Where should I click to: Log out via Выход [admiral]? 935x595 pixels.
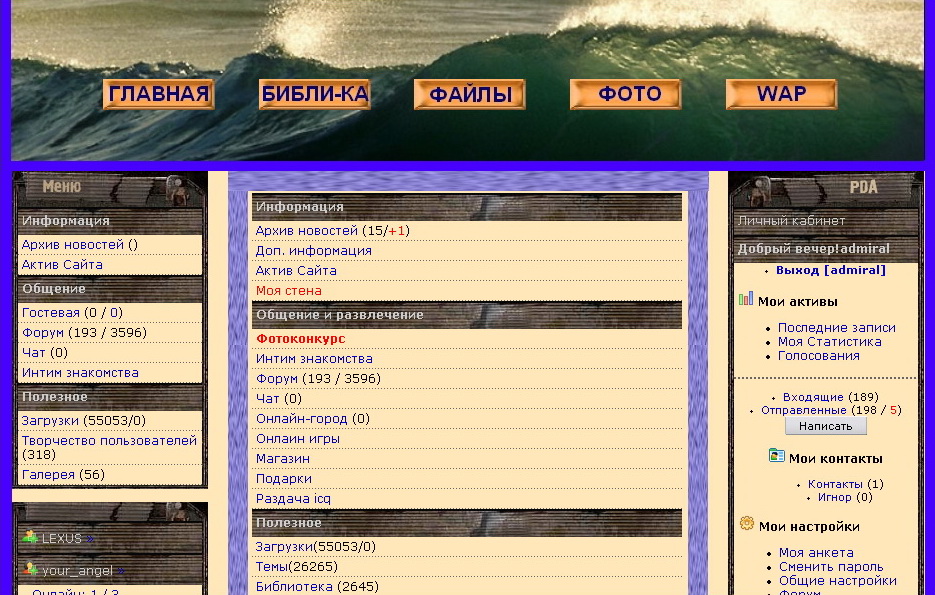831,270
